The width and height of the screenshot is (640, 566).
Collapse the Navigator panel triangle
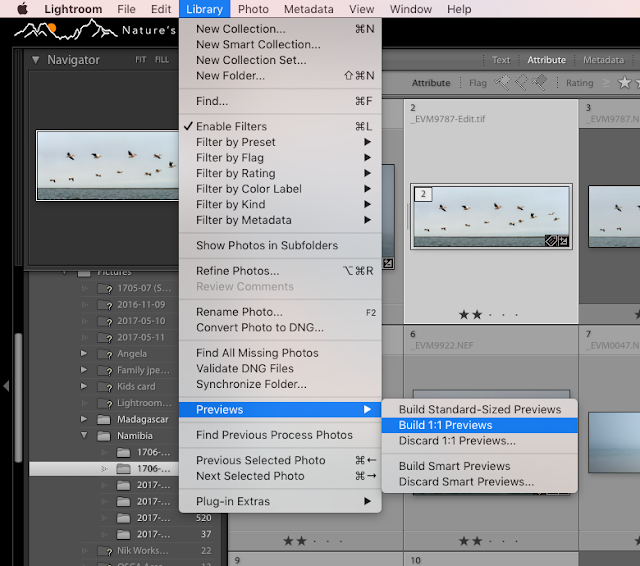tap(36, 60)
